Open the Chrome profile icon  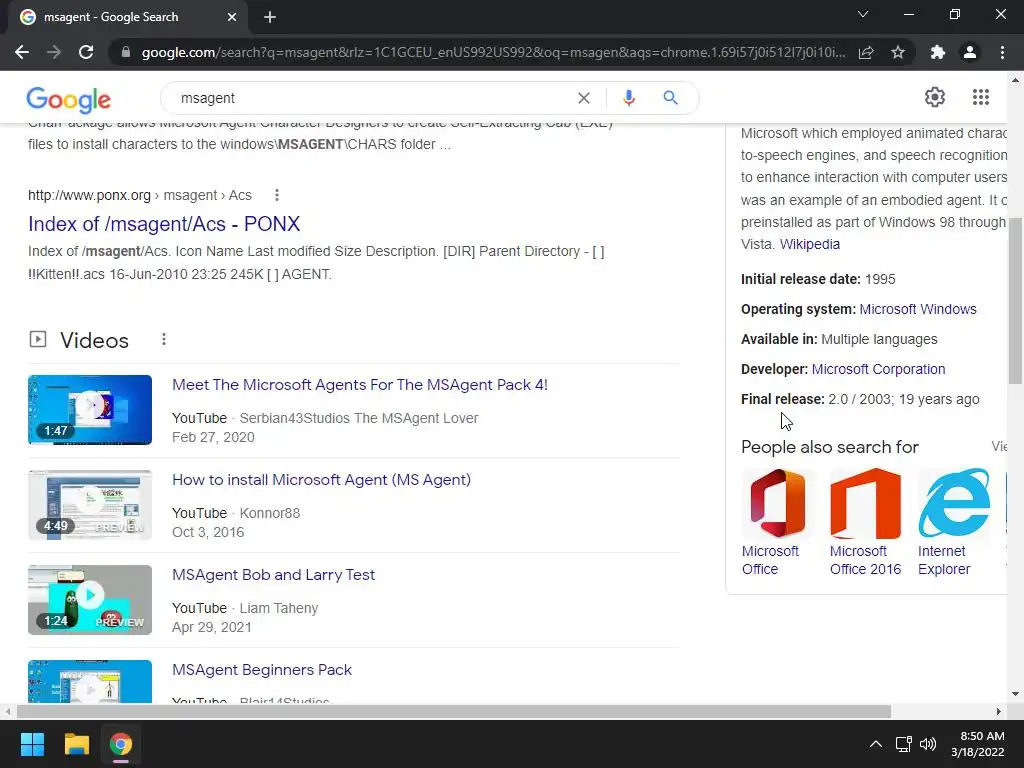point(970,52)
